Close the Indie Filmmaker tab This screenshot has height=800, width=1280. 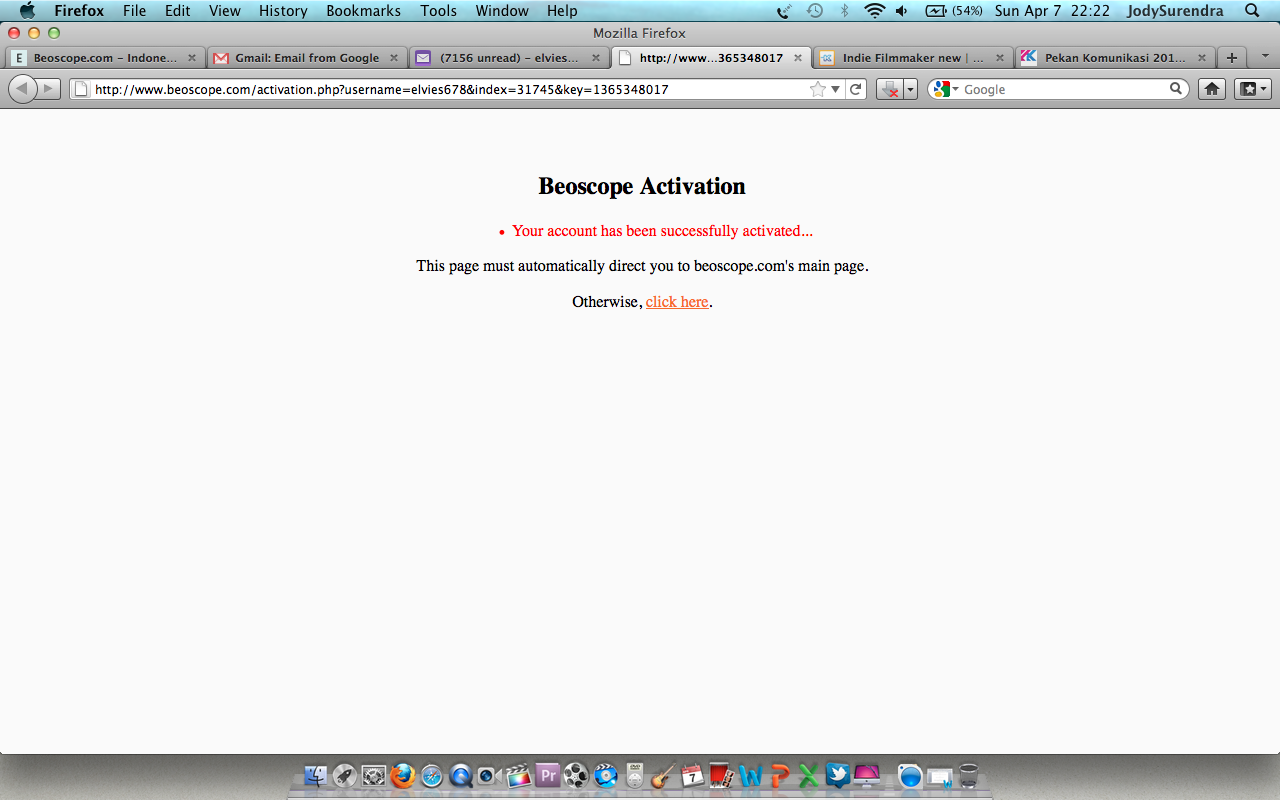(x=999, y=58)
